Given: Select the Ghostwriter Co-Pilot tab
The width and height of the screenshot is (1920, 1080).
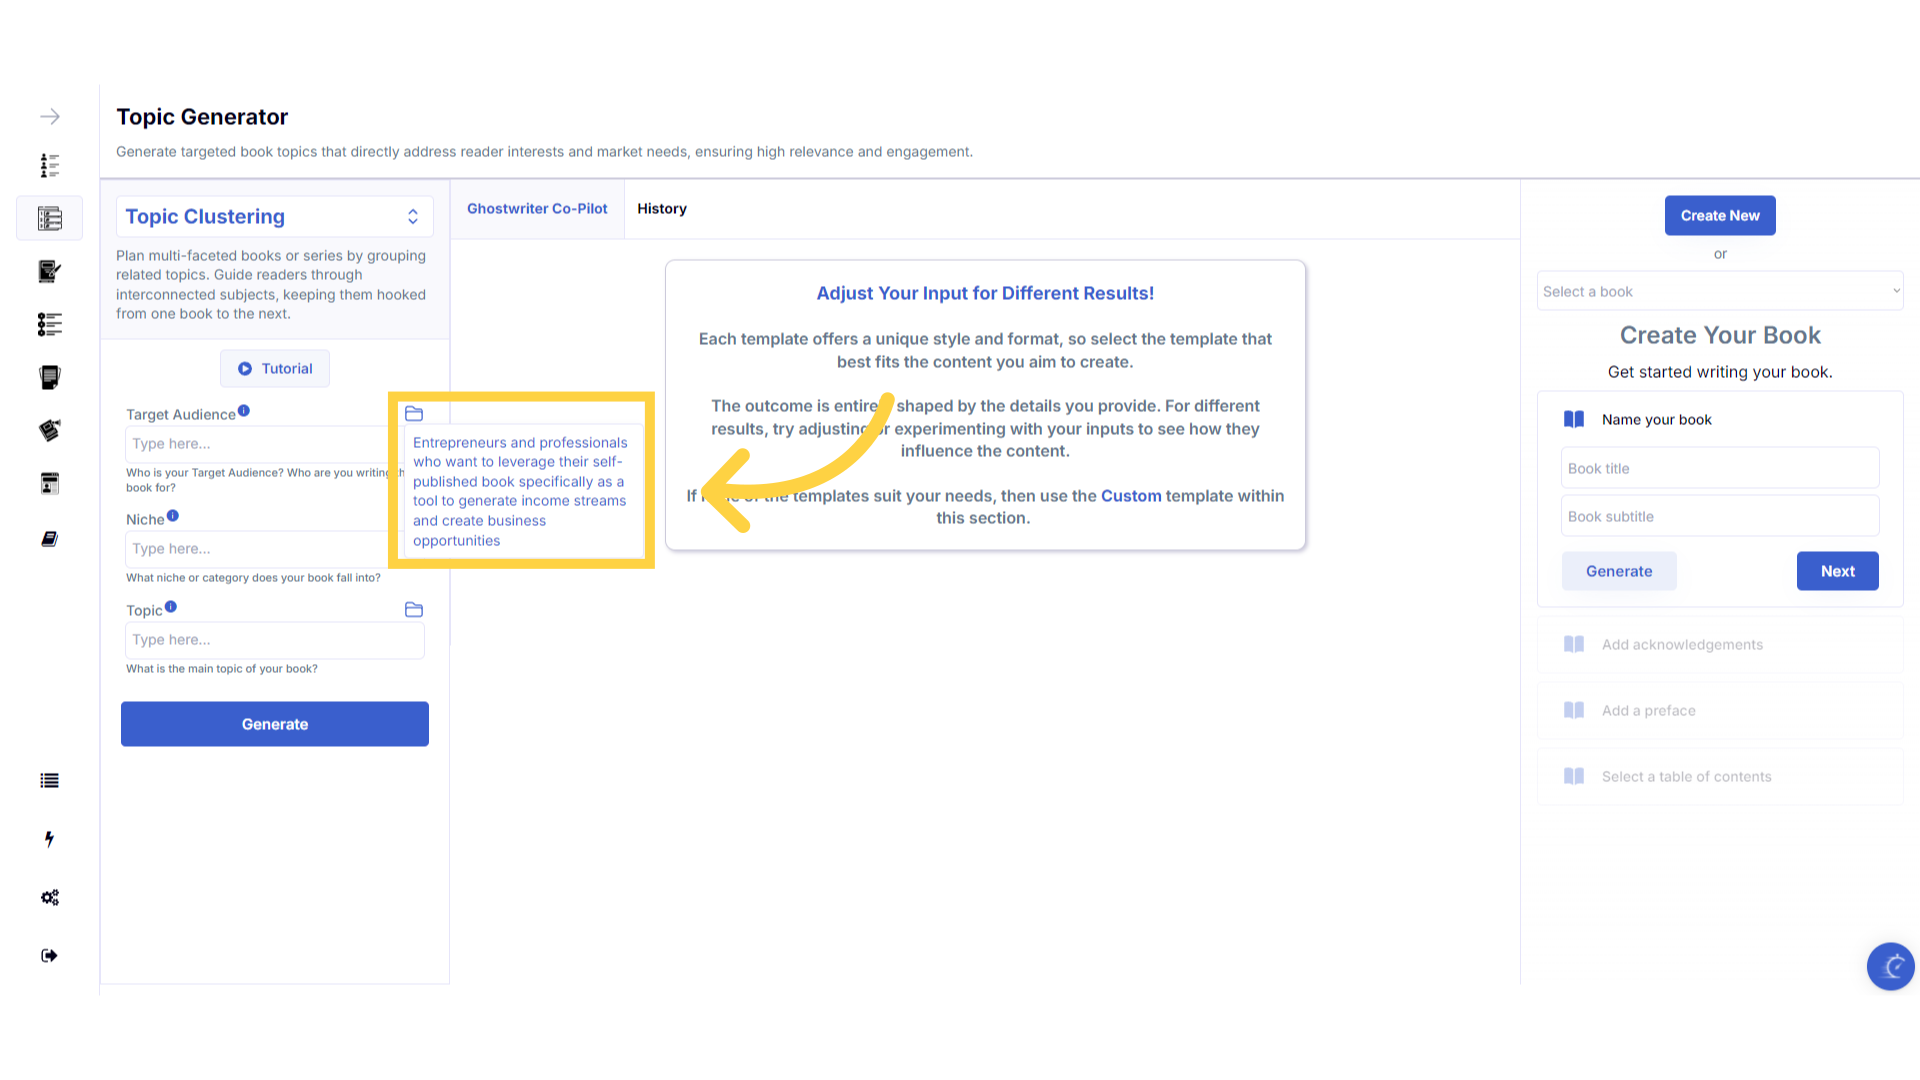Looking at the screenshot, I should (537, 209).
